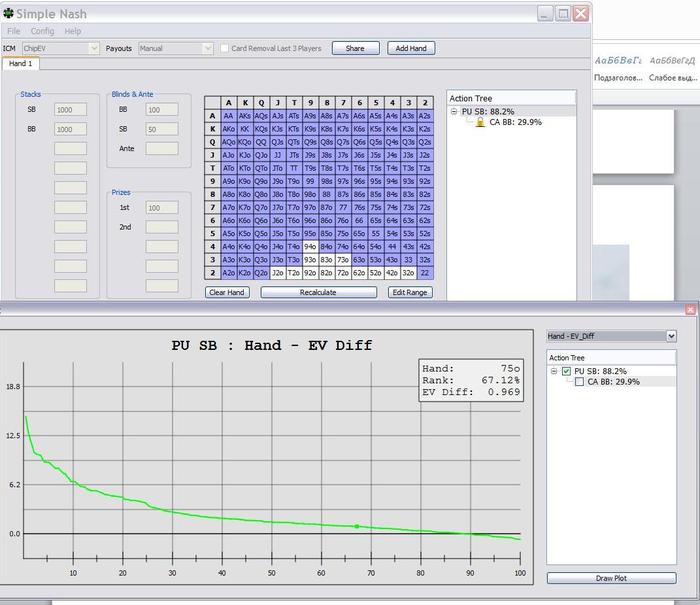Screen dimensions: 700x605
Task: Click the Clear Hand button
Action: coord(227,292)
